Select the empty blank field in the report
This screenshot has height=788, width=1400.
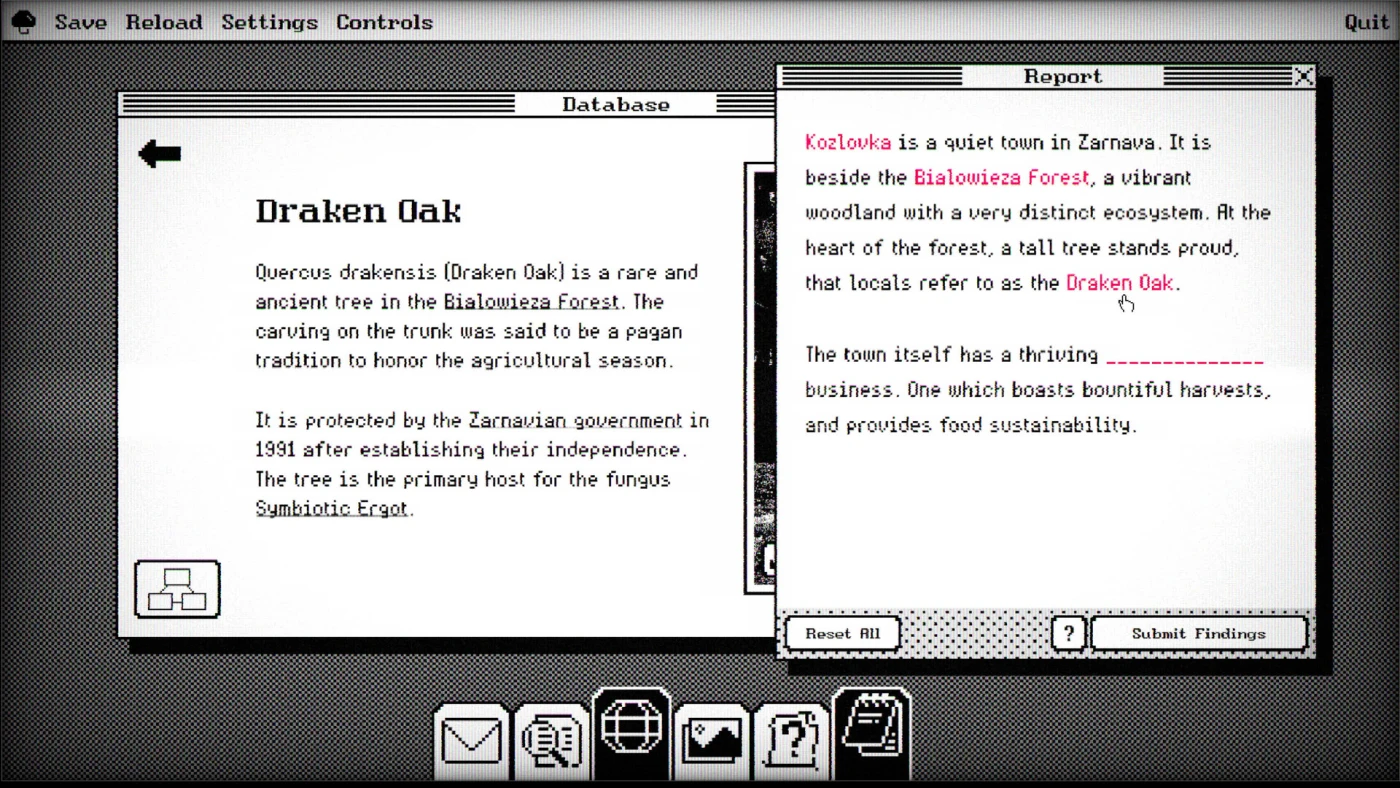(1184, 356)
